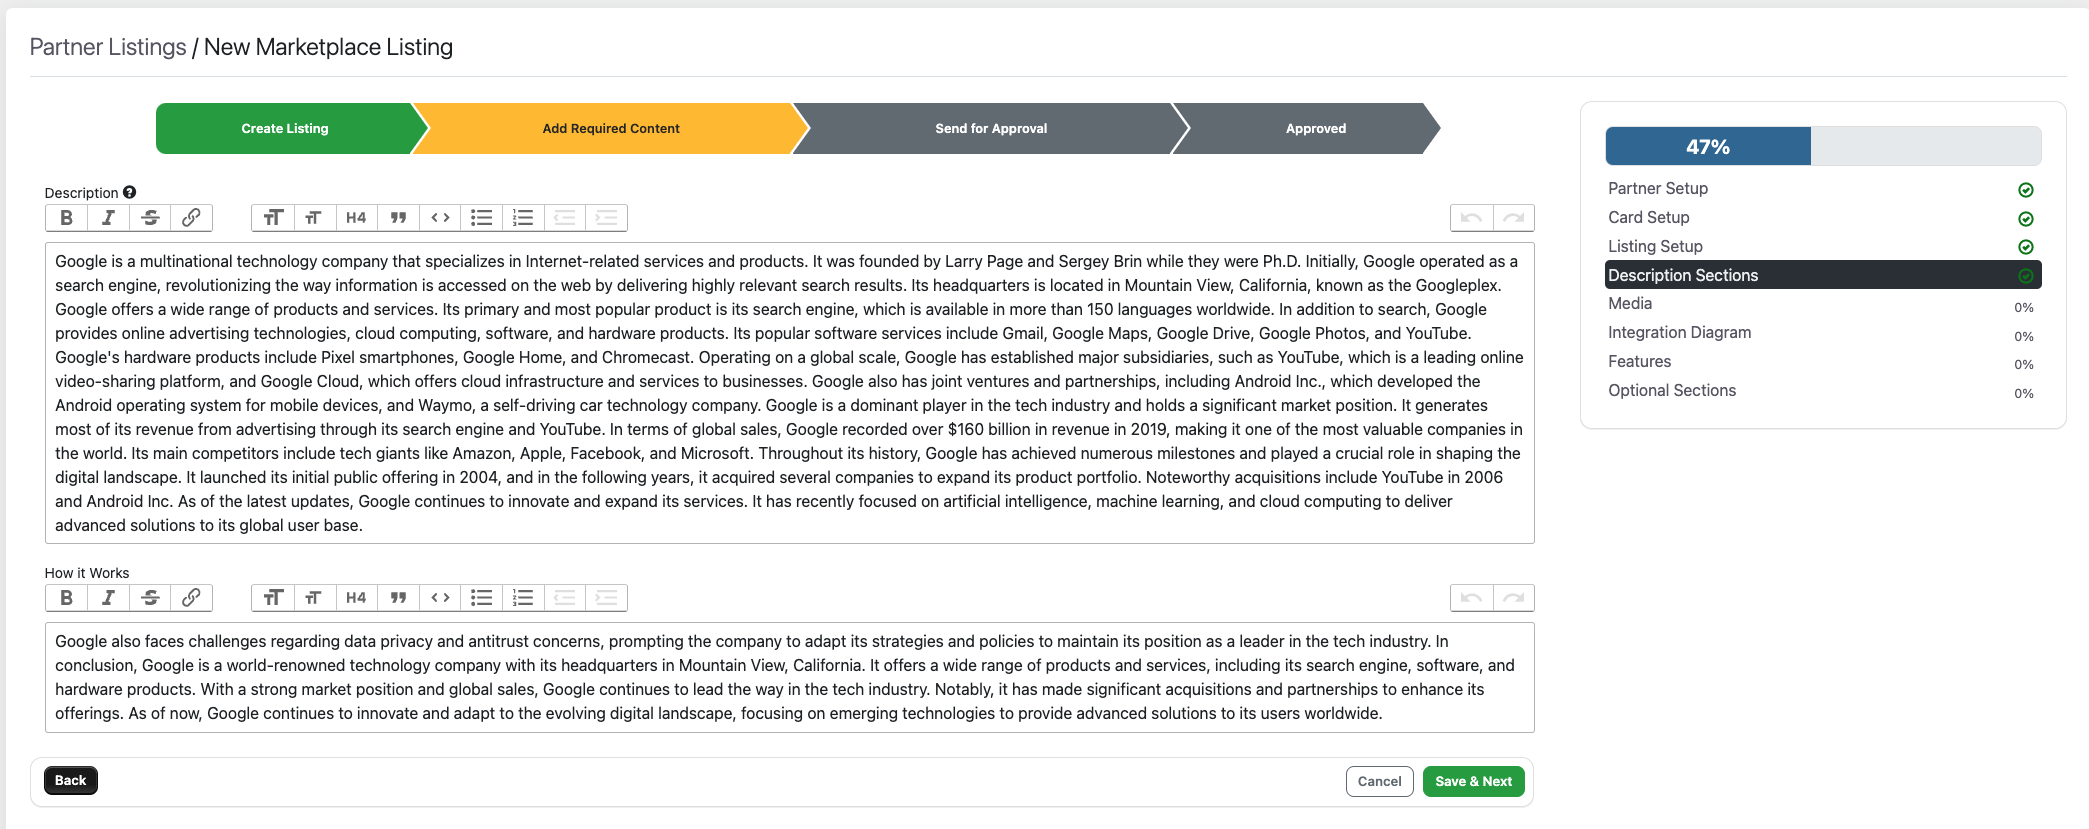
Task: Apply bold in Description editor toolbar
Action: pyautogui.click(x=67, y=218)
